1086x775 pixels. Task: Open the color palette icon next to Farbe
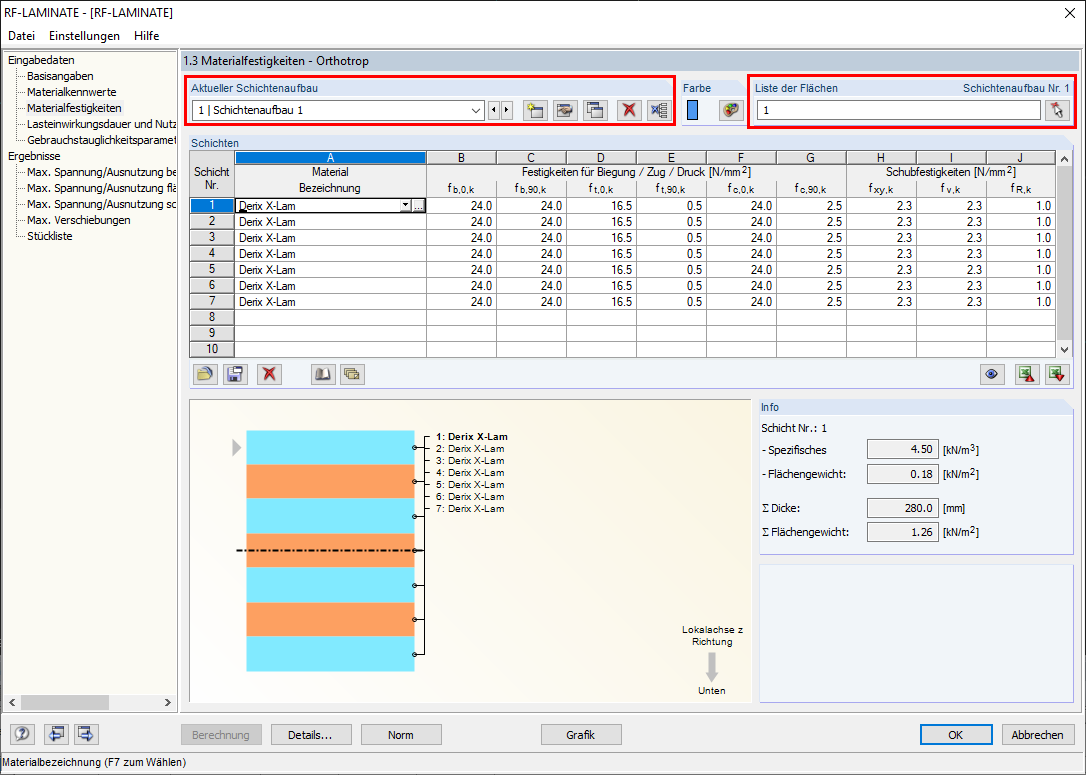[x=731, y=110]
